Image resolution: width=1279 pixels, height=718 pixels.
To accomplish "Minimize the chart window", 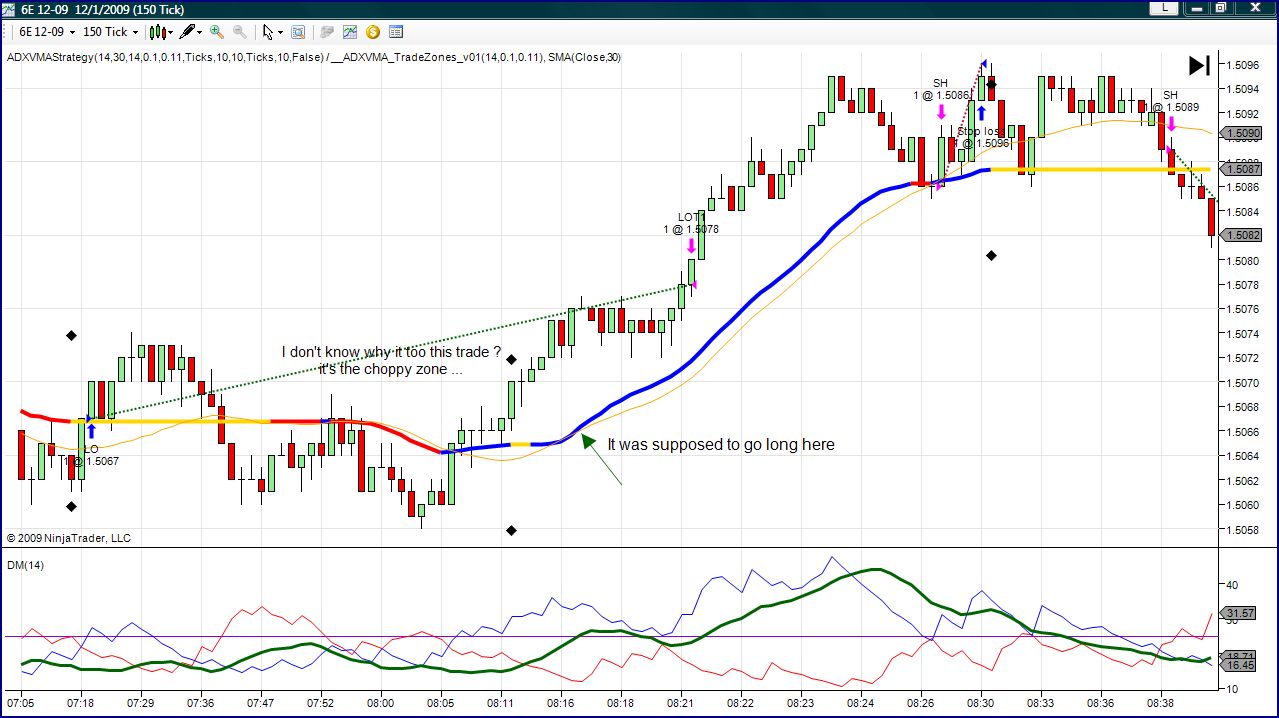I will pyautogui.click(x=1196, y=8).
